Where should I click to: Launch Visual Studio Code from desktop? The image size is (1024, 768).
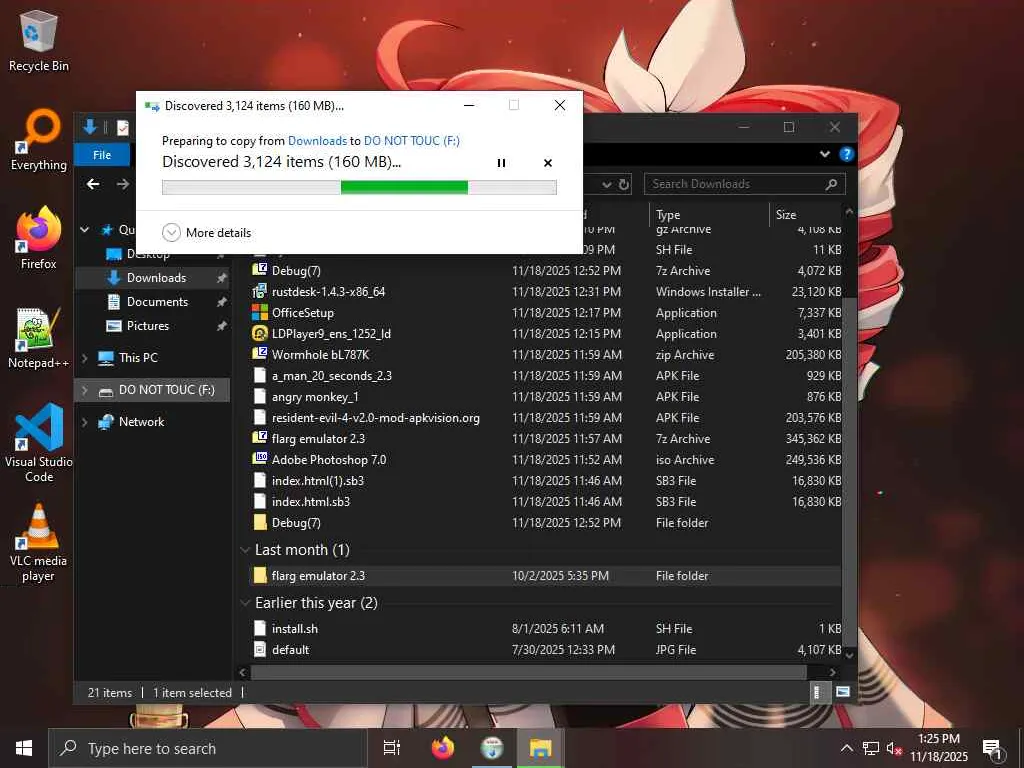(x=39, y=442)
